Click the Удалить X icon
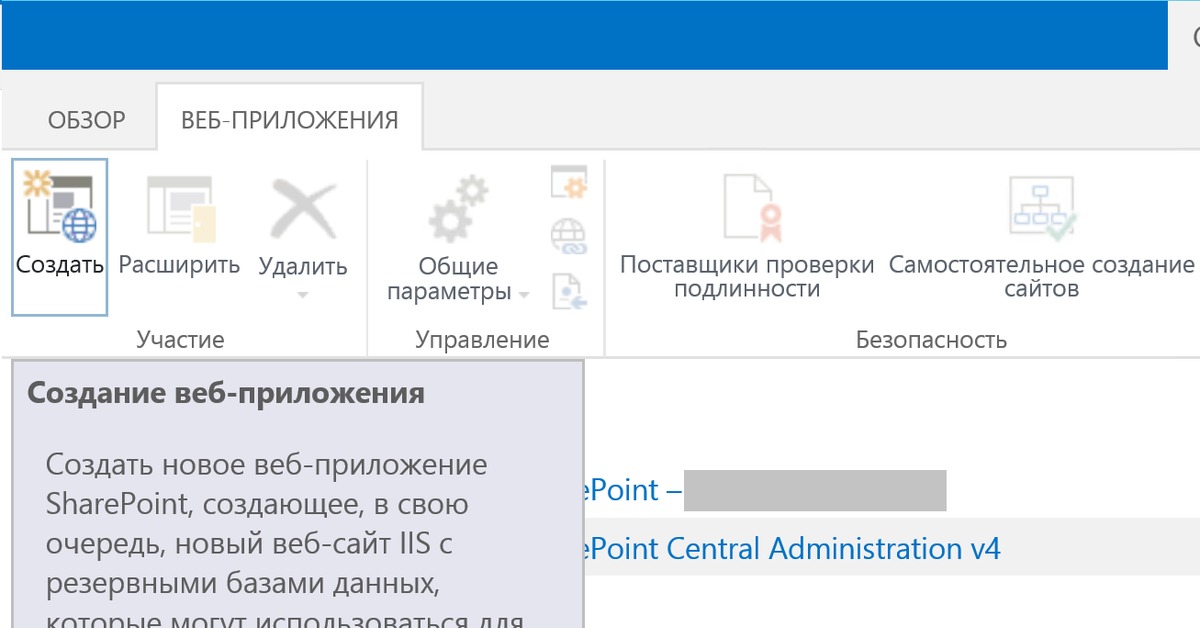Viewport: 1200px width, 628px height. coord(303,209)
